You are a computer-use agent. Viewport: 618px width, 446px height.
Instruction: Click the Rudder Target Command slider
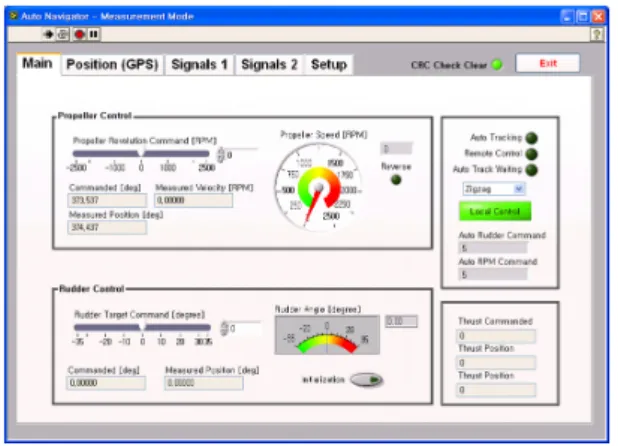click(x=142, y=327)
